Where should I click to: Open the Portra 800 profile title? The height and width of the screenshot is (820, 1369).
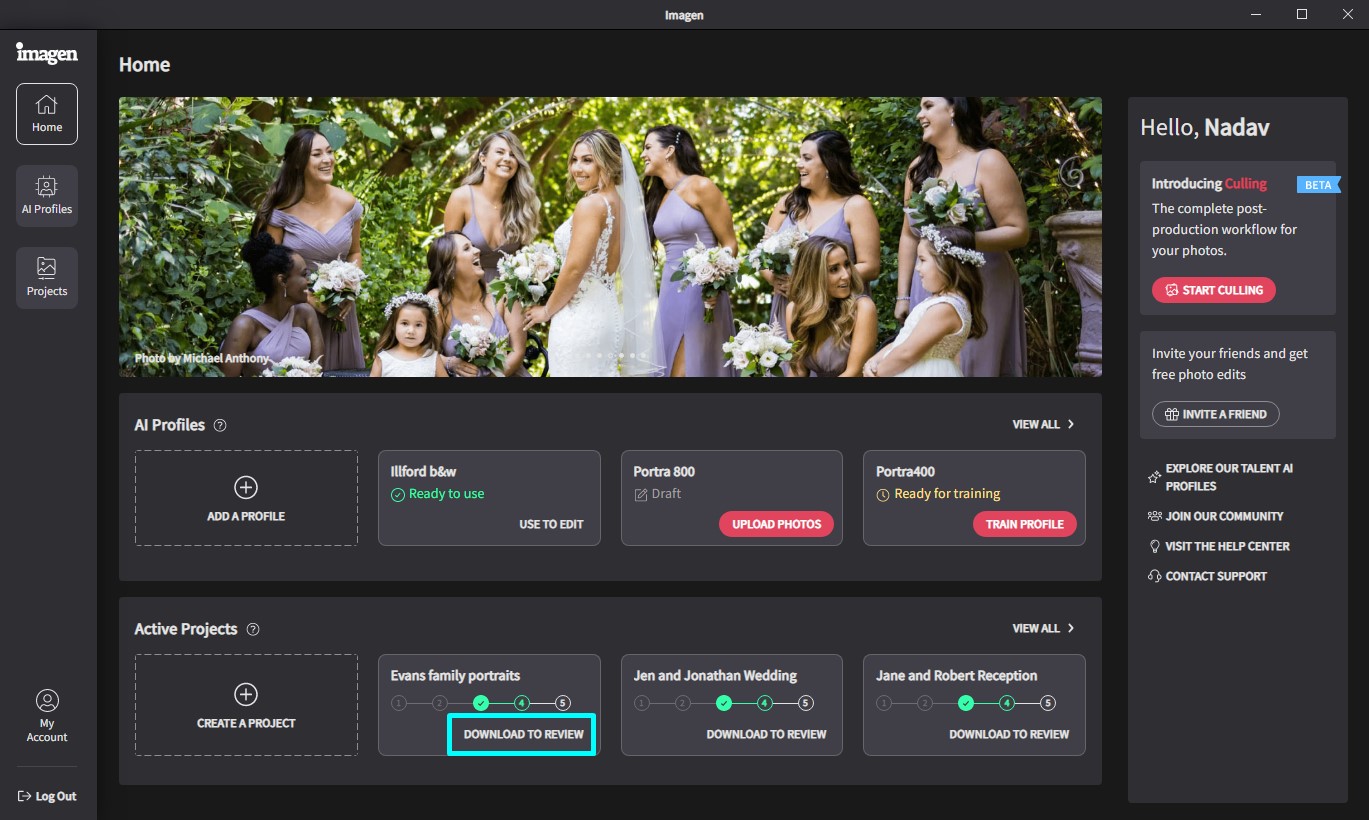(x=664, y=471)
